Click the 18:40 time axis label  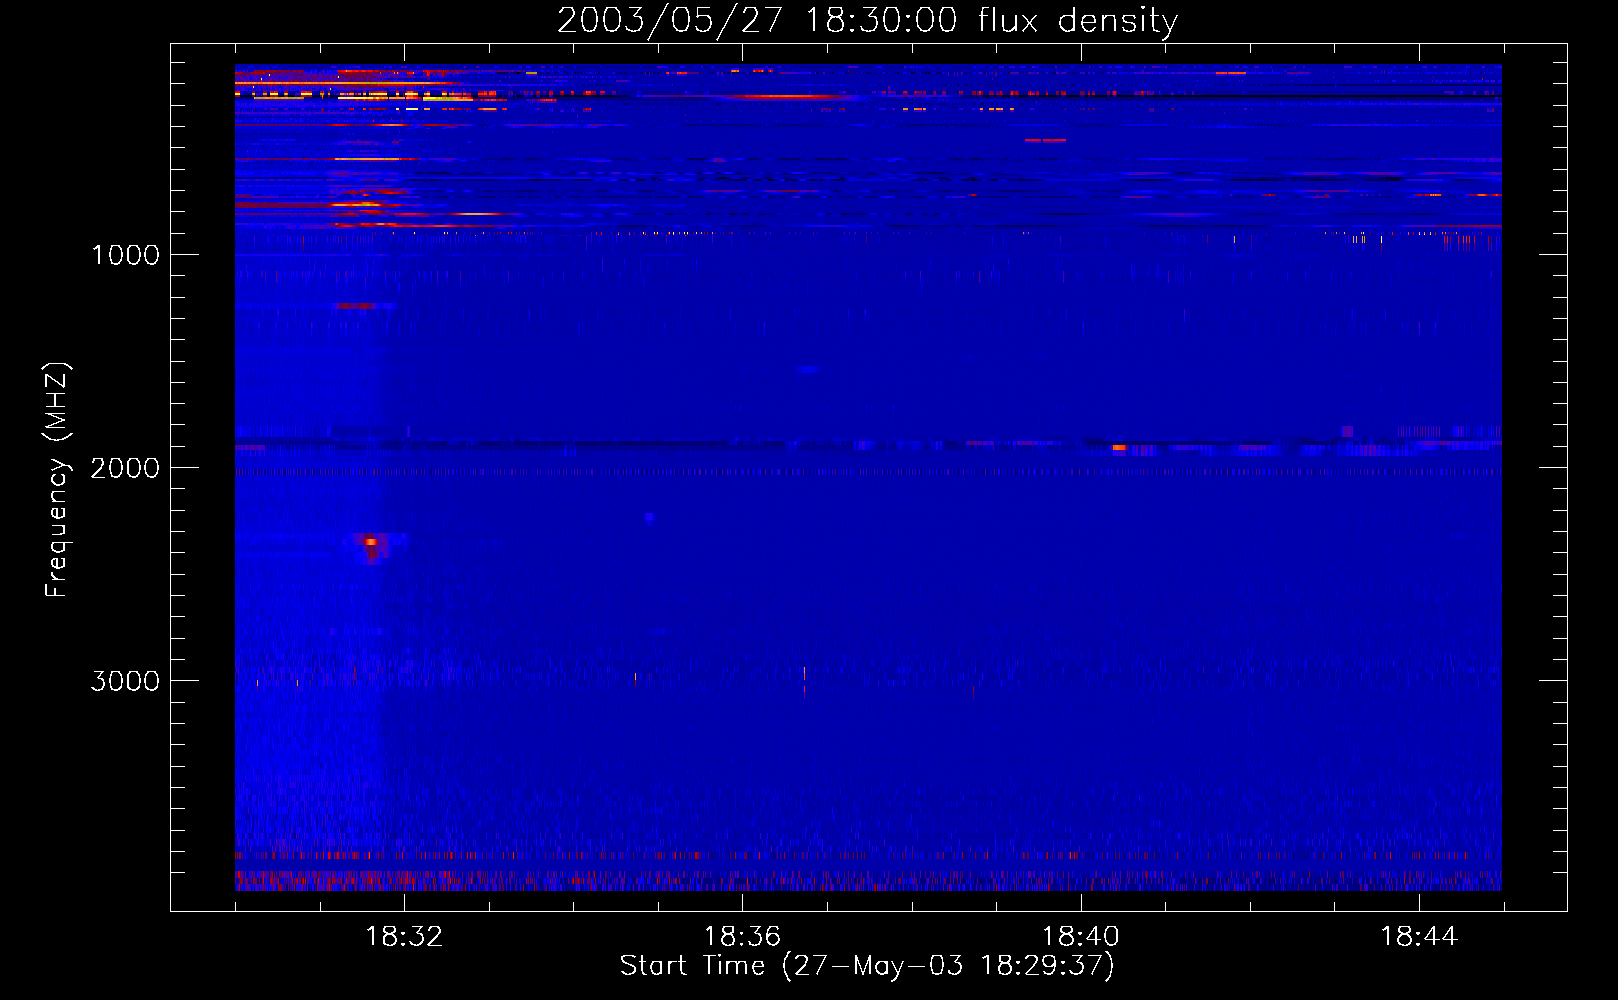1080,937
